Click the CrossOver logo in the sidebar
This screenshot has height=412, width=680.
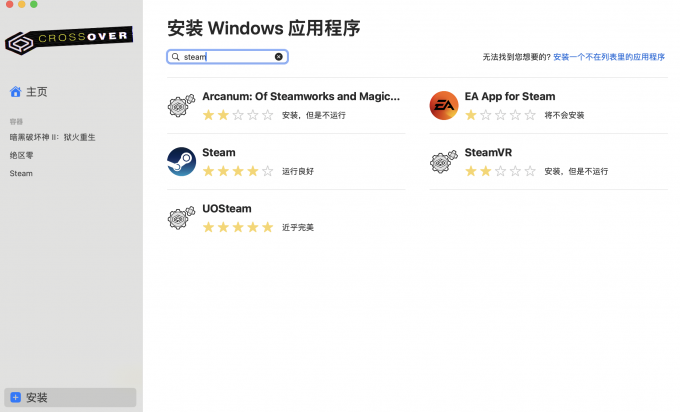(69, 40)
